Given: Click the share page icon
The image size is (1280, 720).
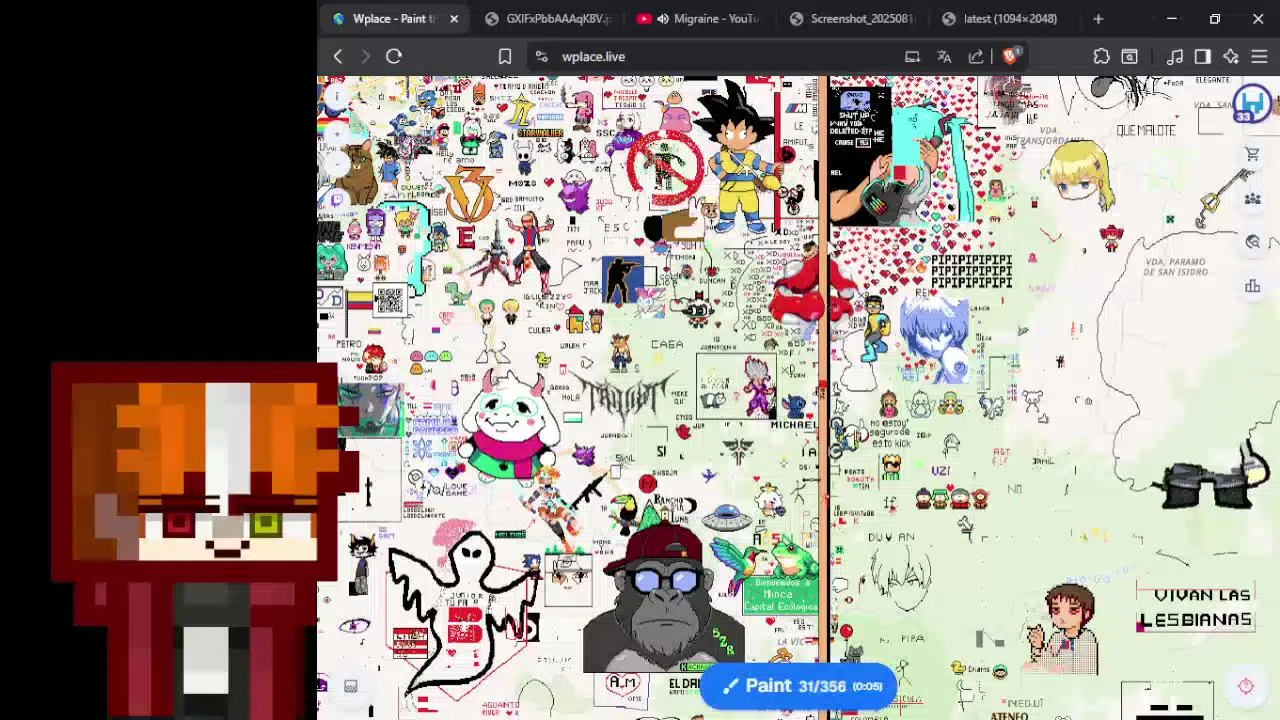Looking at the screenshot, I should pyautogui.click(x=976, y=57).
